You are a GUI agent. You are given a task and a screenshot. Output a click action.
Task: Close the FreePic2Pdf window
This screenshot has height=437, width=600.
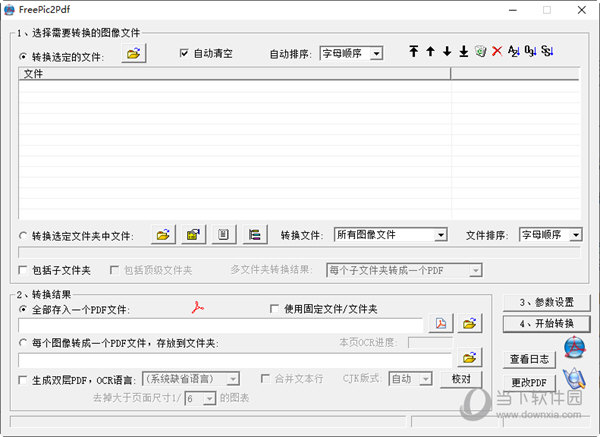click(x=582, y=10)
